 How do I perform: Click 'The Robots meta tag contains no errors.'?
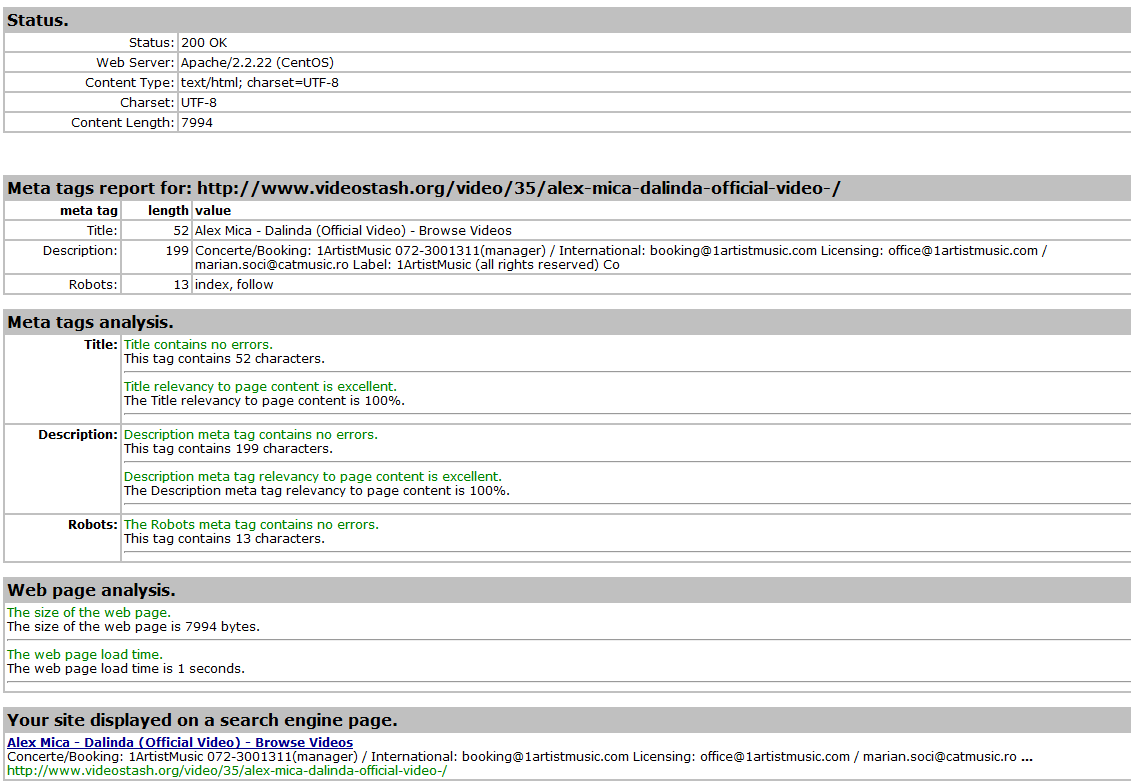point(251,525)
